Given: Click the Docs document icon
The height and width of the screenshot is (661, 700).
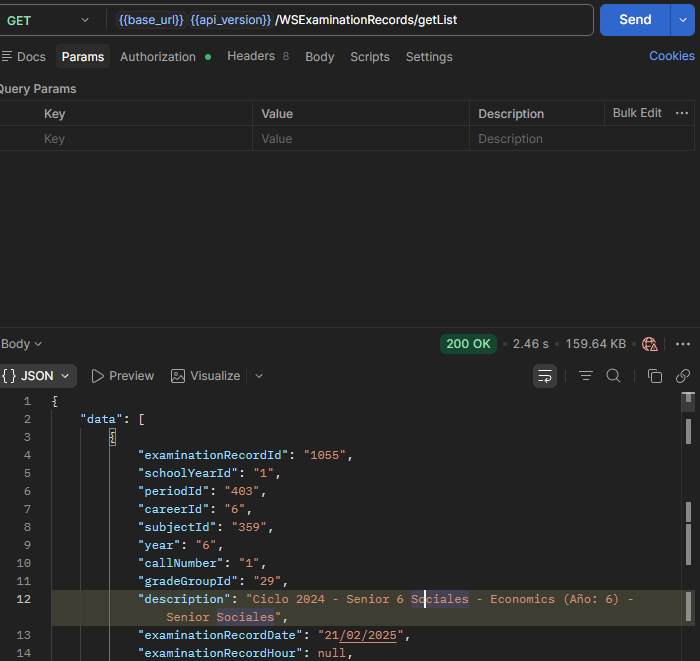Looking at the screenshot, I should coord(7,56).
